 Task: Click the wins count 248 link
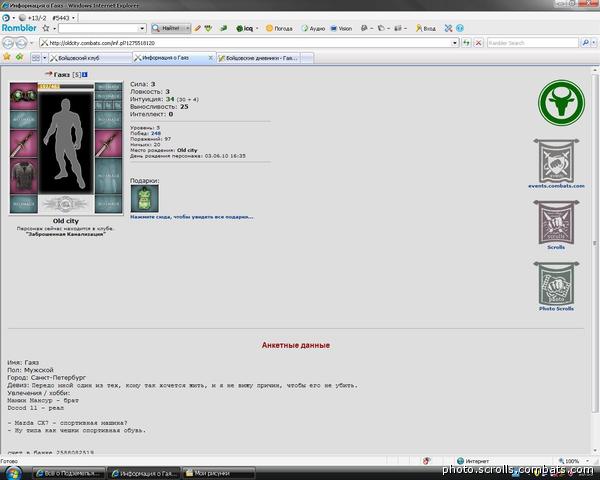pyautogui.click(x=156, y=133)
